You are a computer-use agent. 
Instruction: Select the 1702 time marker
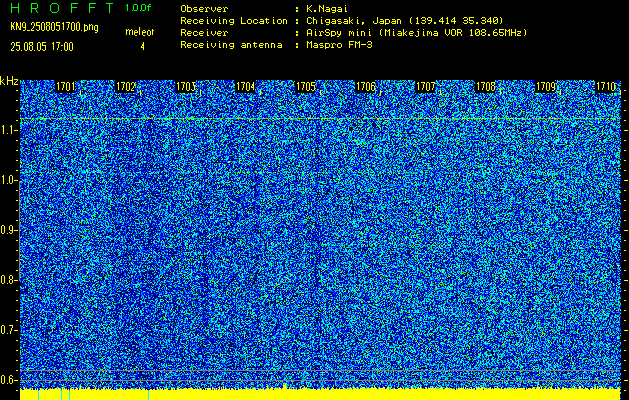[x=126, y=87]
